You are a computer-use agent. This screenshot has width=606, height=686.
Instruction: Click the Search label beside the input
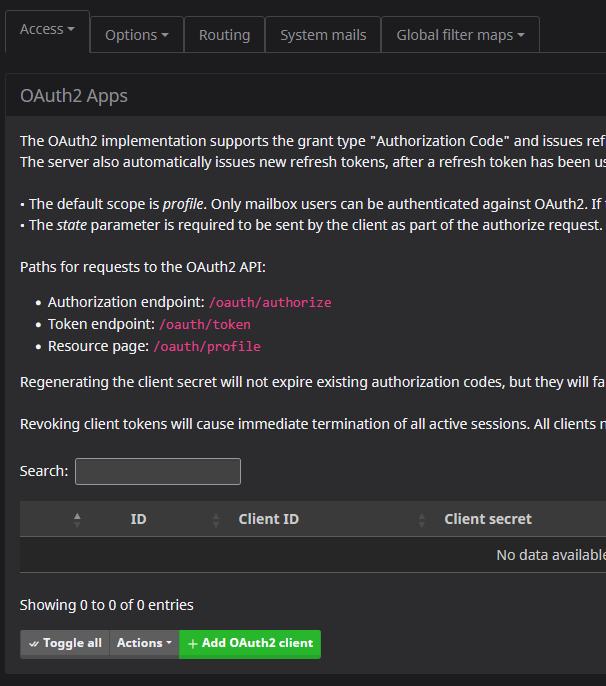(x=44, y=471)
